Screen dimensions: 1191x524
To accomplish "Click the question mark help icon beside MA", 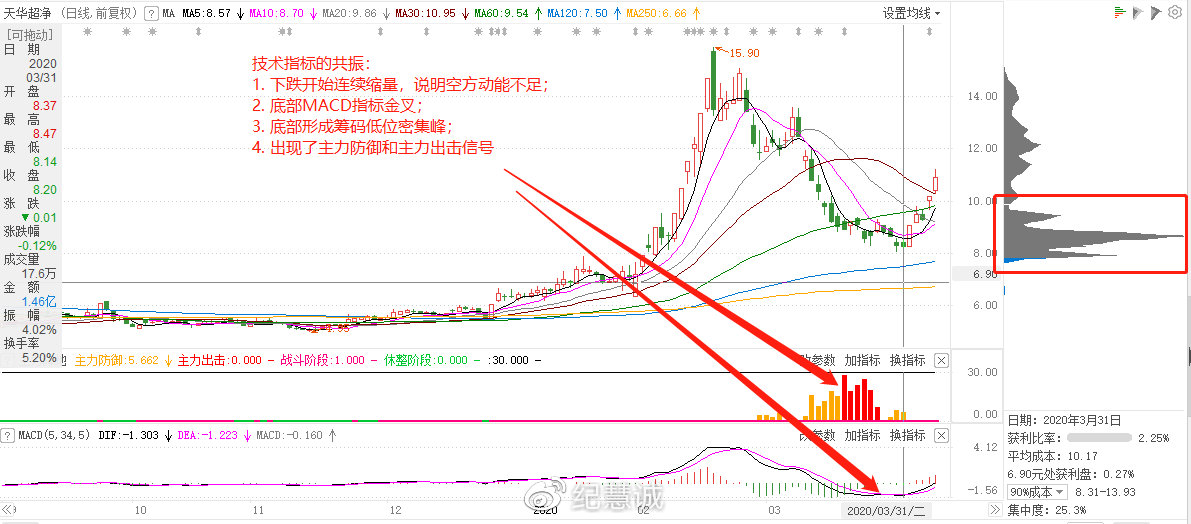I will (151, 14).
